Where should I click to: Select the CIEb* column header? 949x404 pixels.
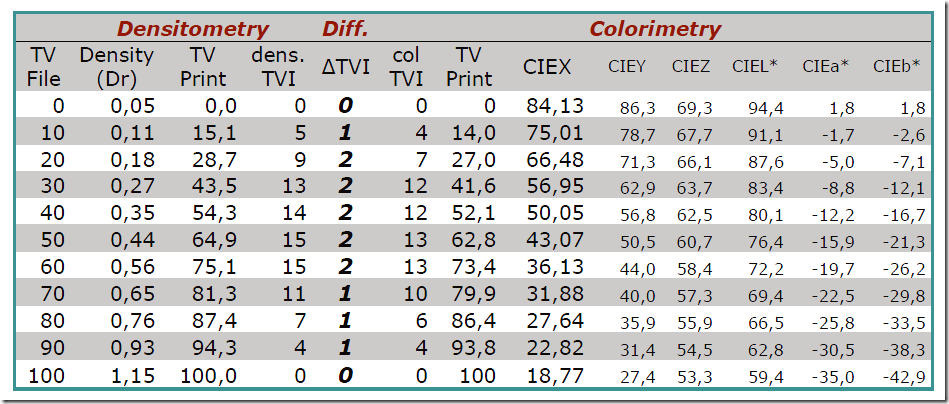[896, 67]
